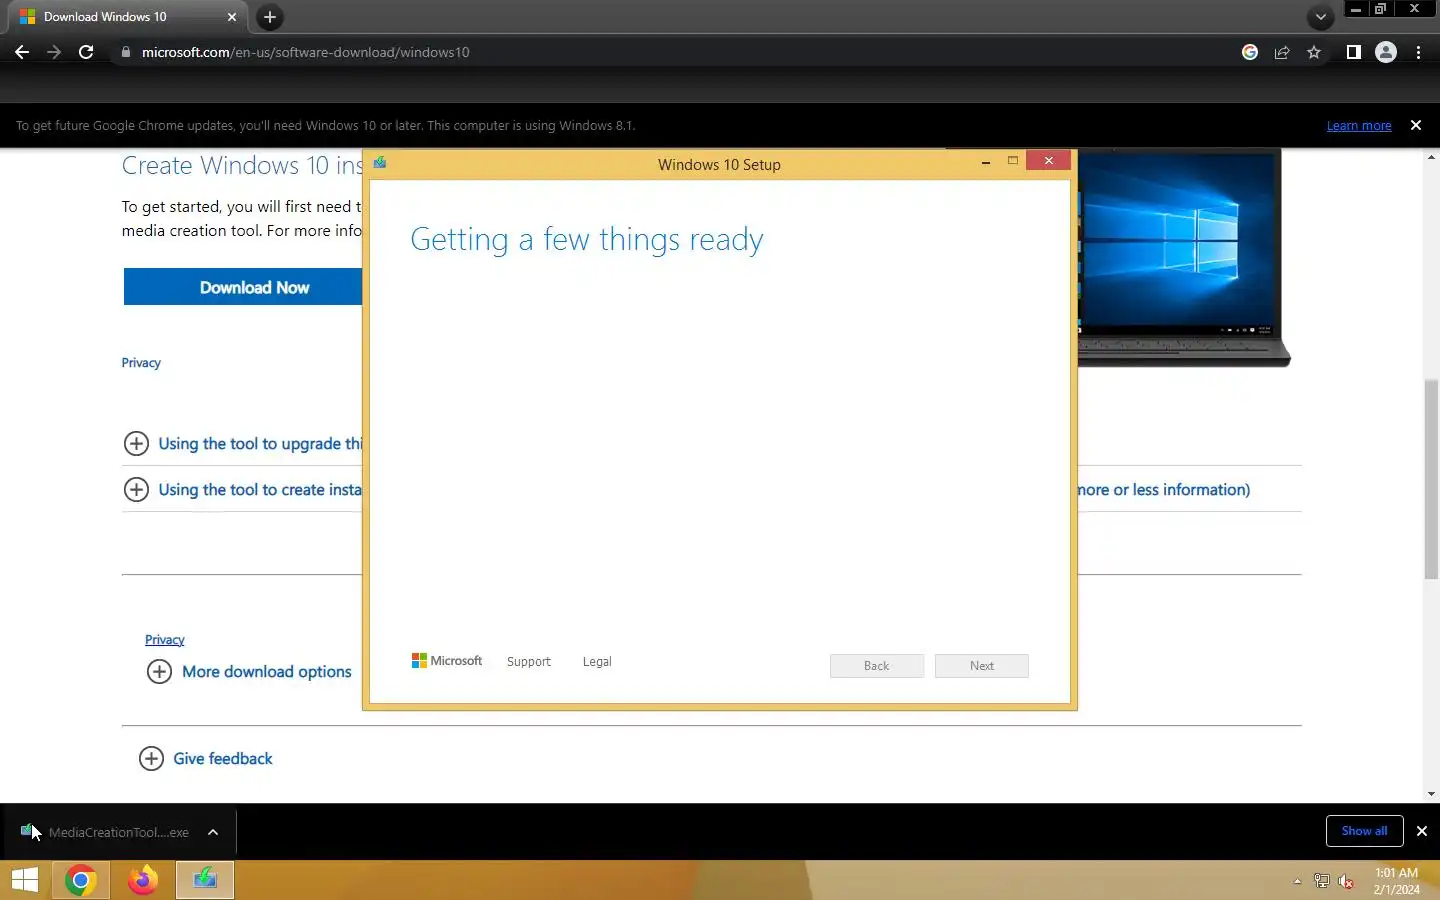Open the taskbar clock and date
Image resolution: width=1440 pixels, height=900 pixels.
click(1396, 881)
